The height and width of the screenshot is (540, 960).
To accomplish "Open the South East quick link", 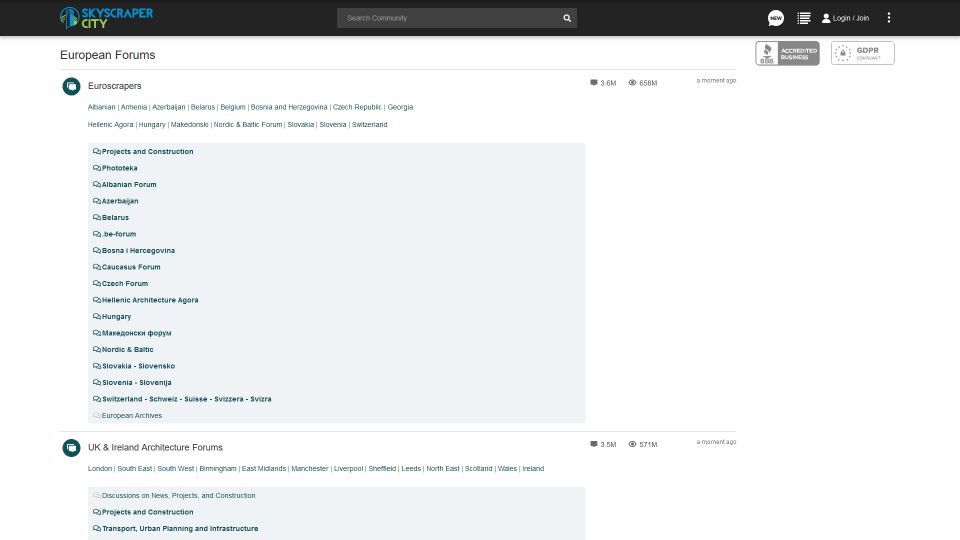I will tap(135, 469).
